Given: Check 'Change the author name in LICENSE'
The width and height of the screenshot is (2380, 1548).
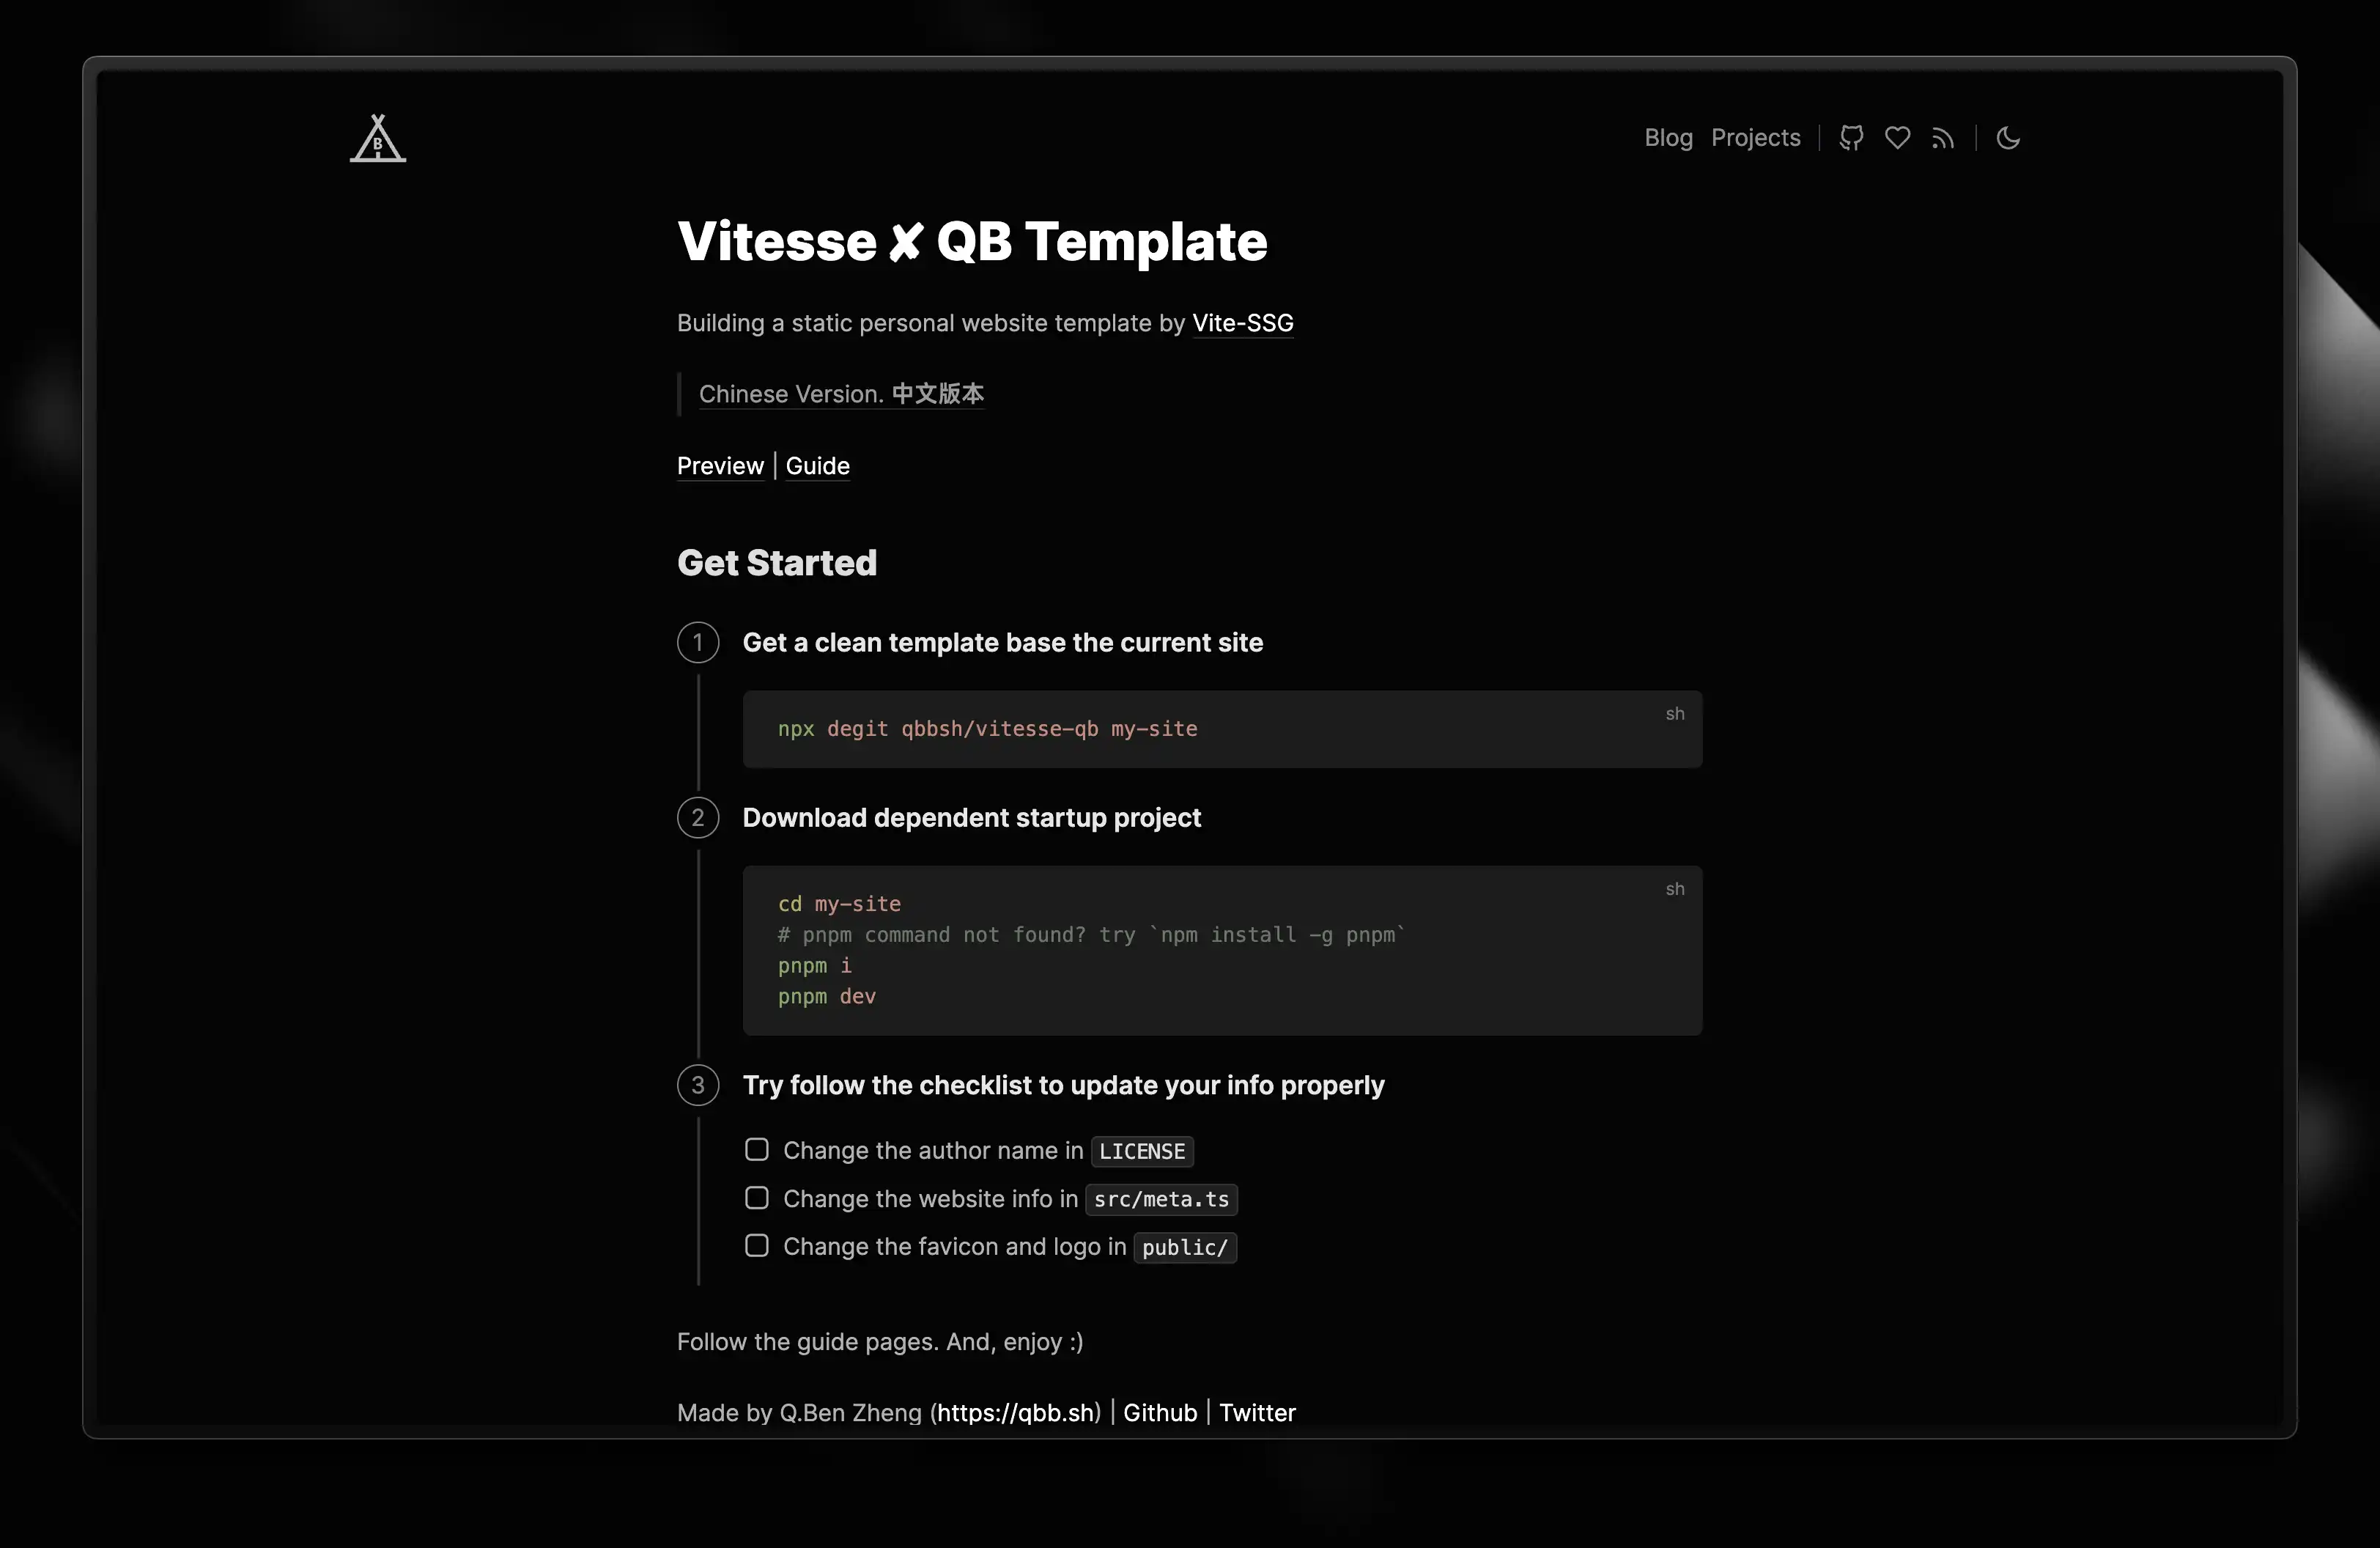Looking at the screenshot, I should tap(757, 1150).
